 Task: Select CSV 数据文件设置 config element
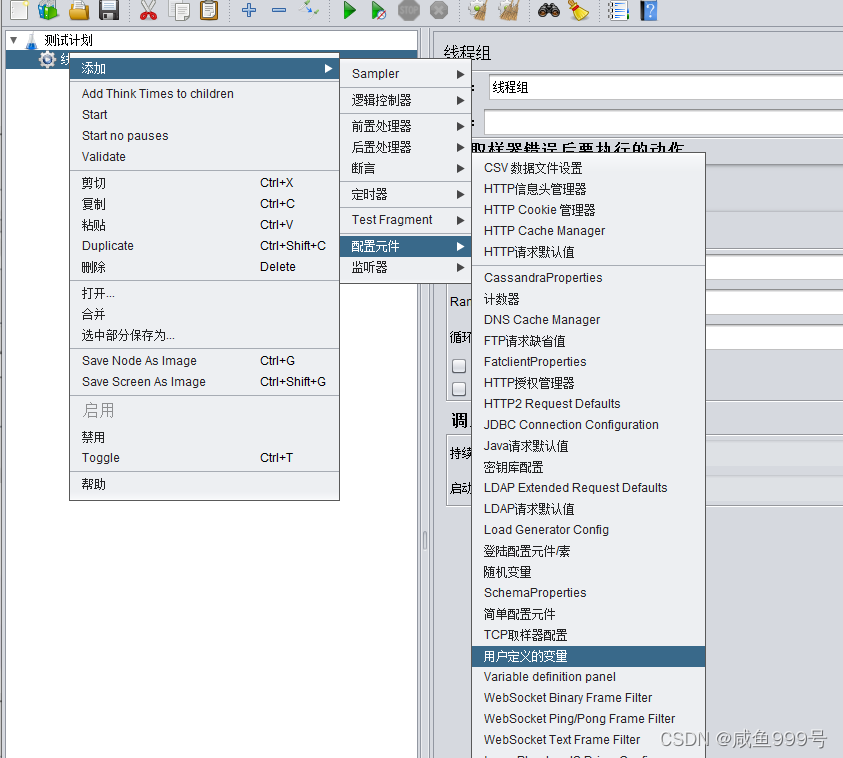point(588,168)
